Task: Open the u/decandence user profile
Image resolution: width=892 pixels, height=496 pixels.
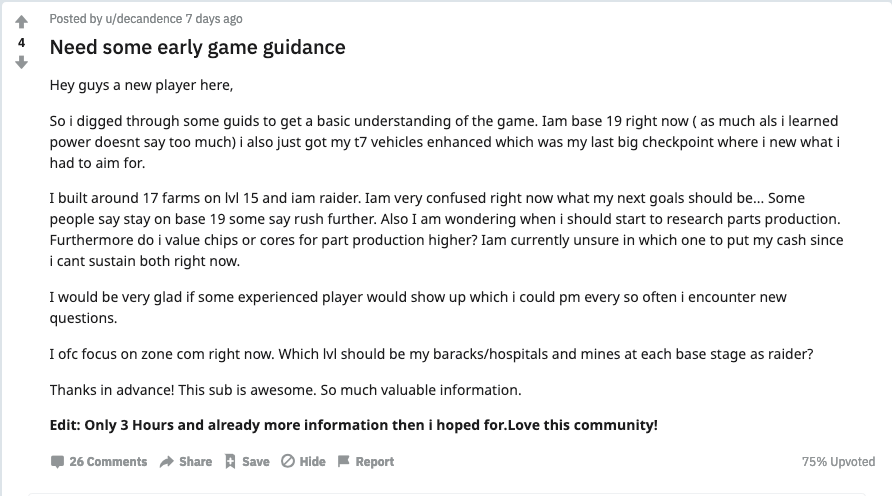Action: coord(128,19)
